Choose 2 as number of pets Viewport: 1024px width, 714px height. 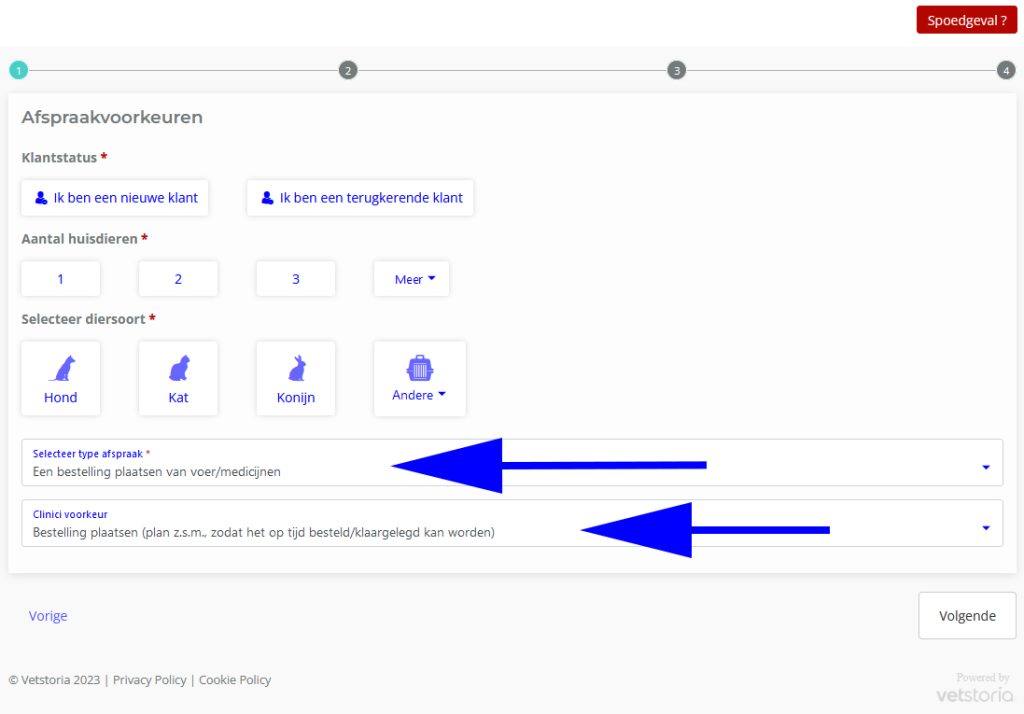click(x=178, y=279)
